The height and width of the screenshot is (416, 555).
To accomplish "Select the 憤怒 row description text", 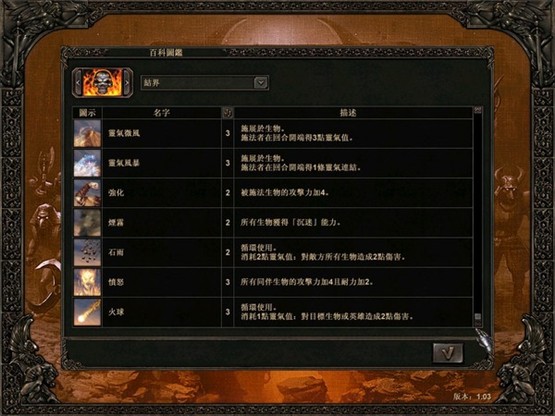I will pyautogui.click(x=307, y=282).
